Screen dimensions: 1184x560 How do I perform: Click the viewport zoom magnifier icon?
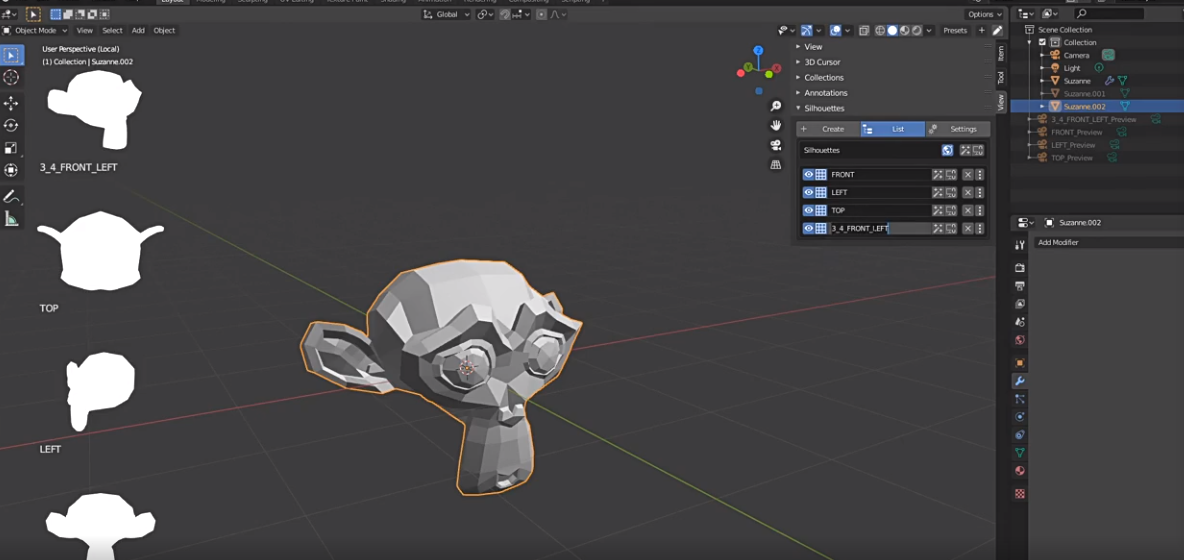pyautogui.click(x=775, y=106)
